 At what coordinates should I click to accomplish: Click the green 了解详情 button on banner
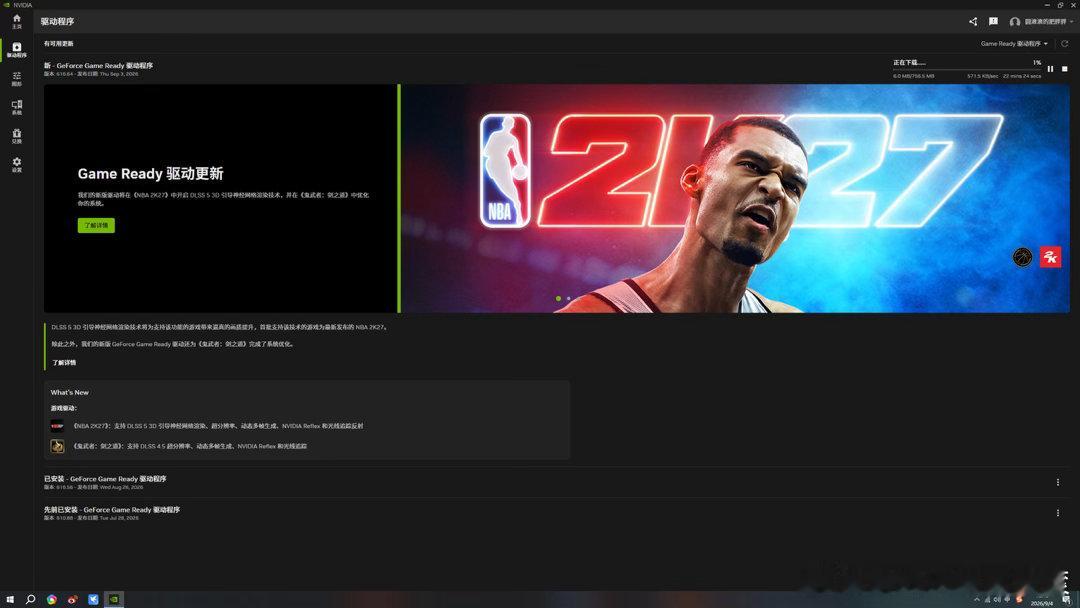pyautogui.click(x=96, y=225)
